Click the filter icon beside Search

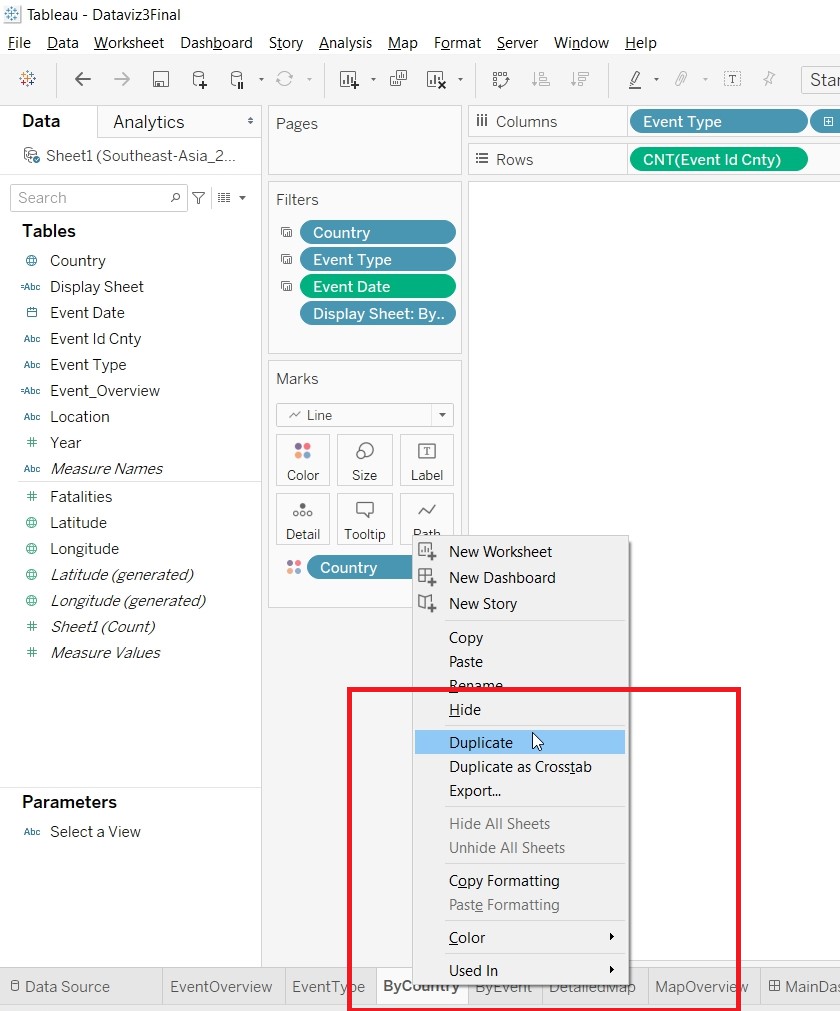pyautogui.click(x=199, y=198)
